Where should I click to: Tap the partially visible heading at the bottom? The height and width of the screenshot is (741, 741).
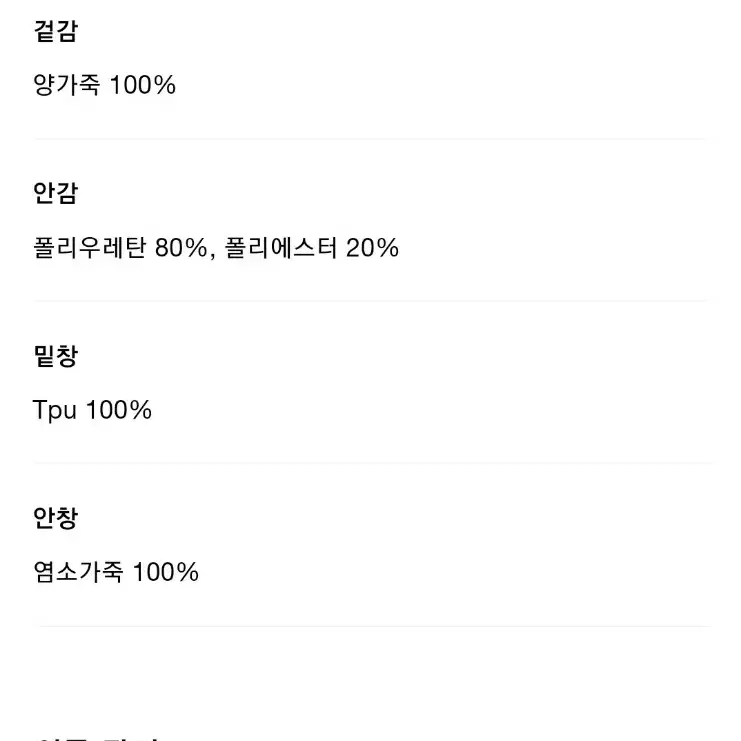click(x=97, y=737)
